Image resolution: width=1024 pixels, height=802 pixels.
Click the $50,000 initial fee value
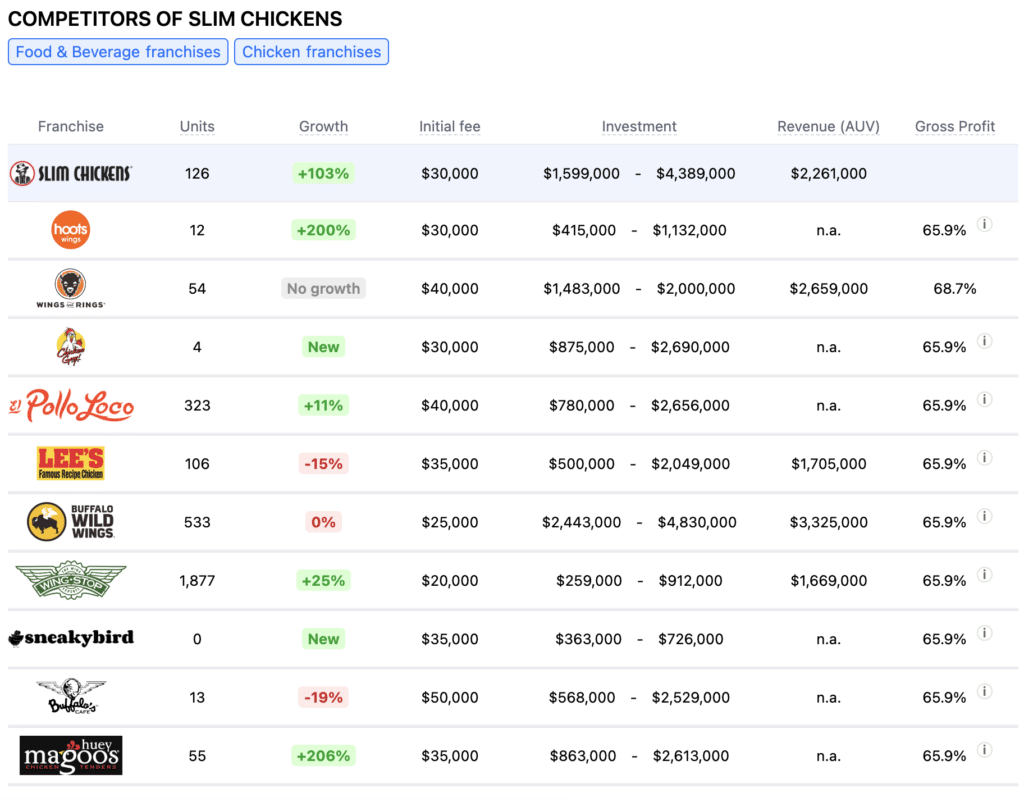(x=449, y=698)
